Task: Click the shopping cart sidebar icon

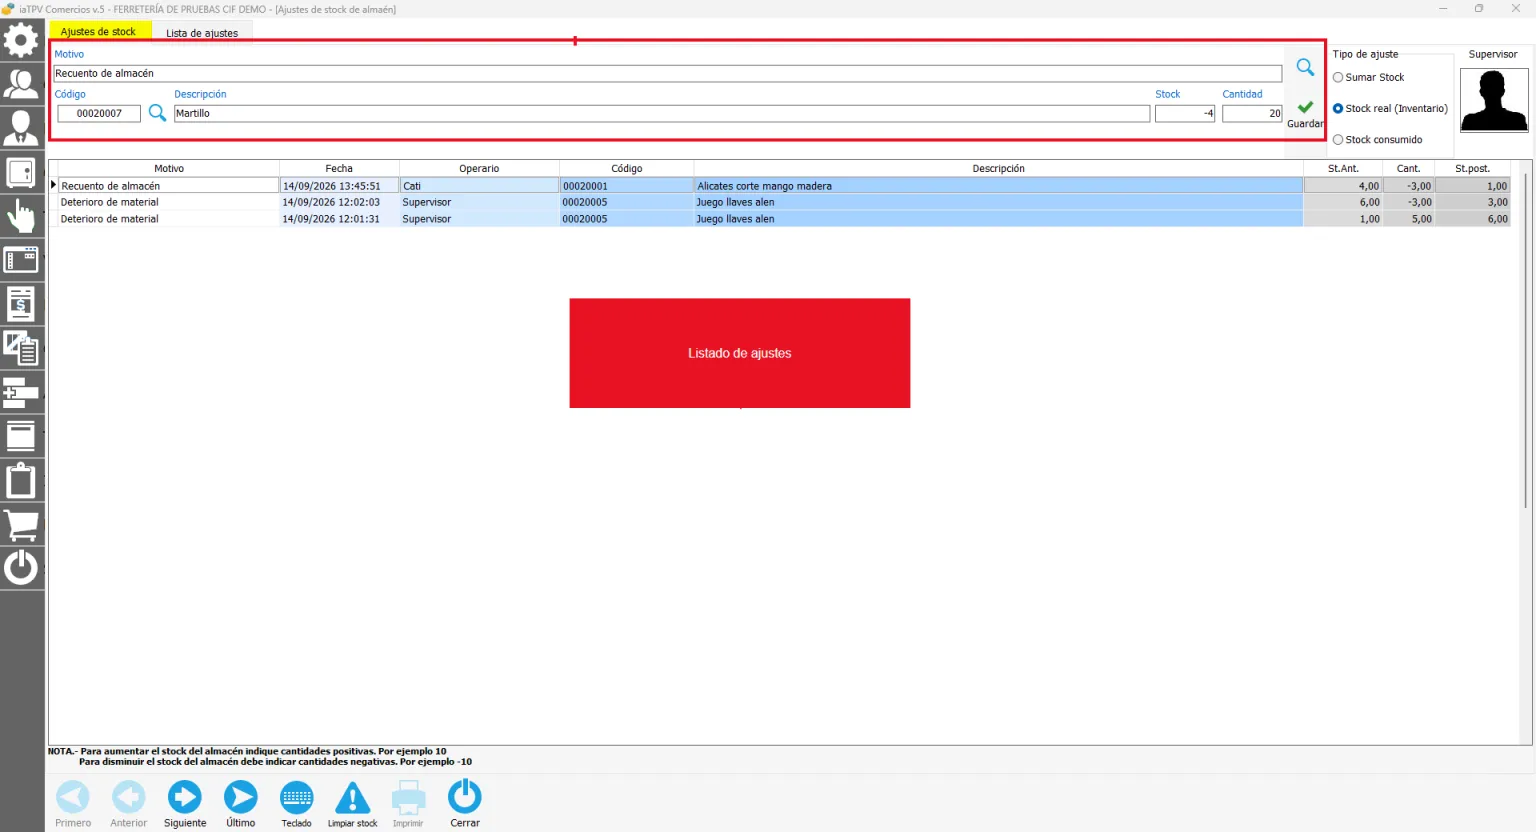Action: click(x=21, y=524)
